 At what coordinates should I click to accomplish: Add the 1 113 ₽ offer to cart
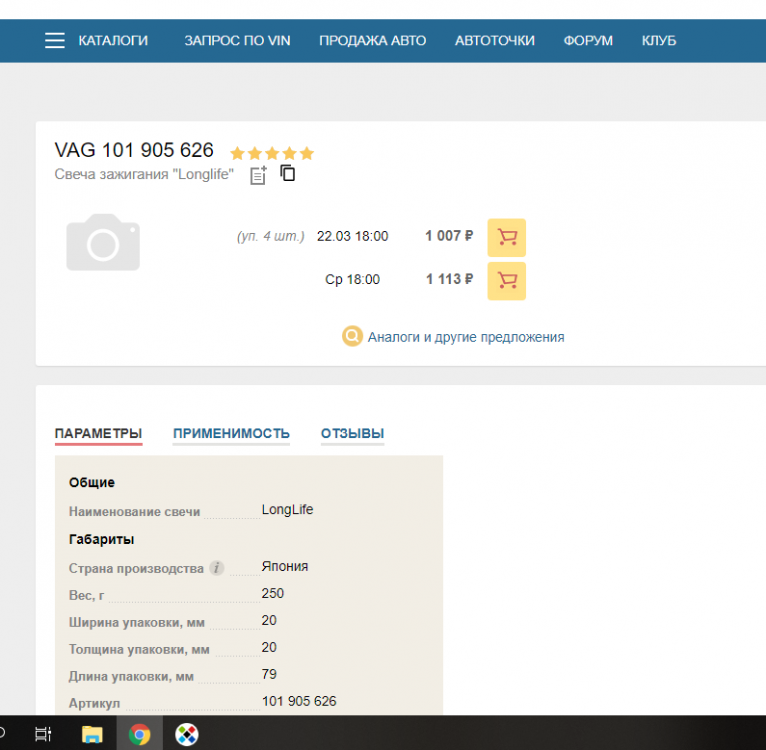[506, 280]
